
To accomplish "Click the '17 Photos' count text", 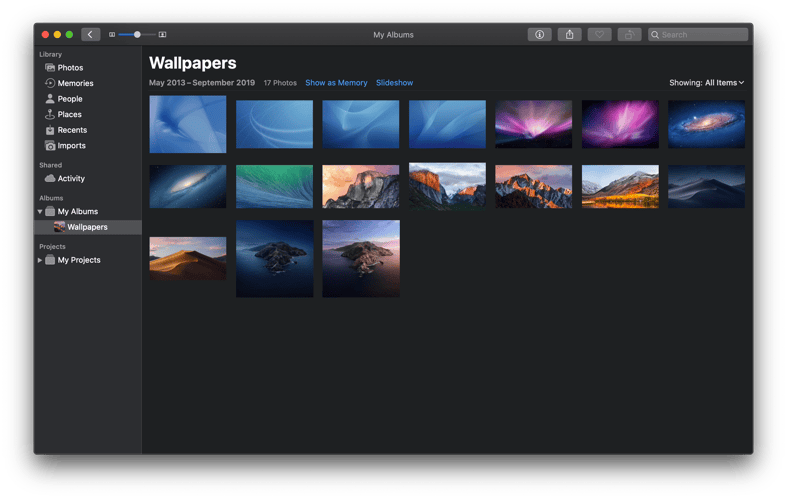I will point(280,83).
